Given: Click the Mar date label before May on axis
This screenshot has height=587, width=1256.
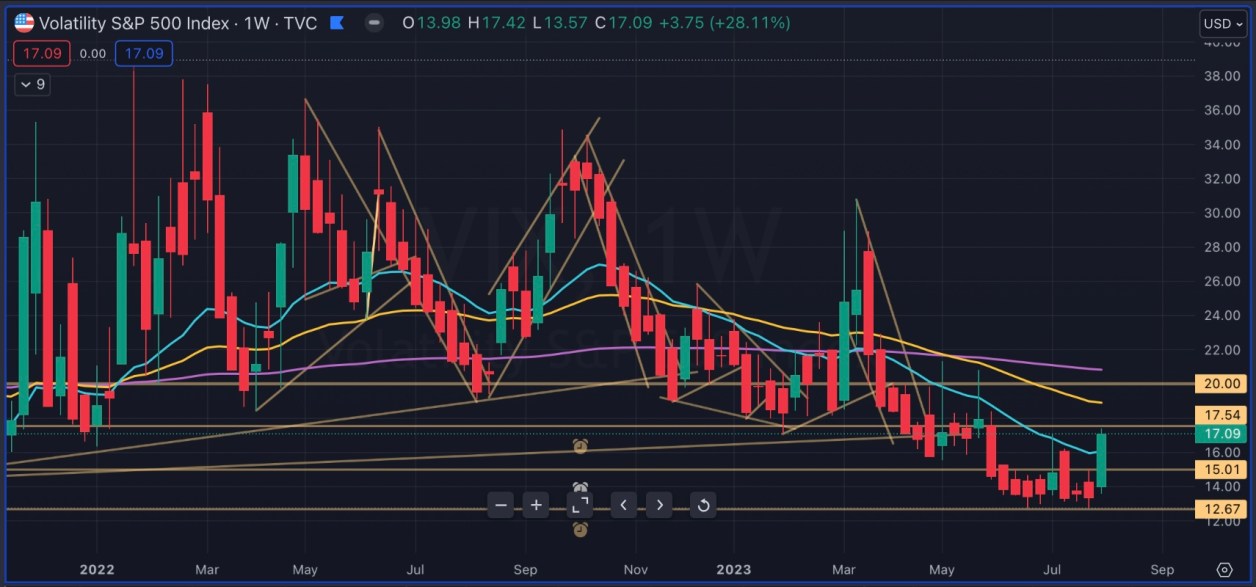Looking at the screenshot, I should [207, 570].
